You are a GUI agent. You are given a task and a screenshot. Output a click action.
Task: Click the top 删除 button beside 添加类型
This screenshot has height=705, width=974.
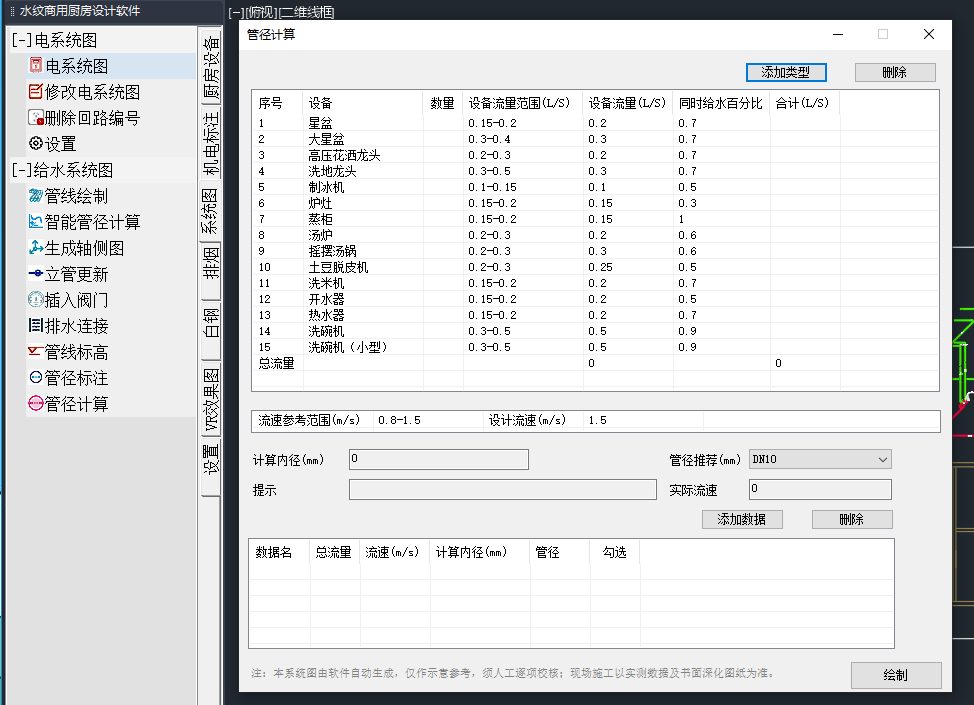894,72
